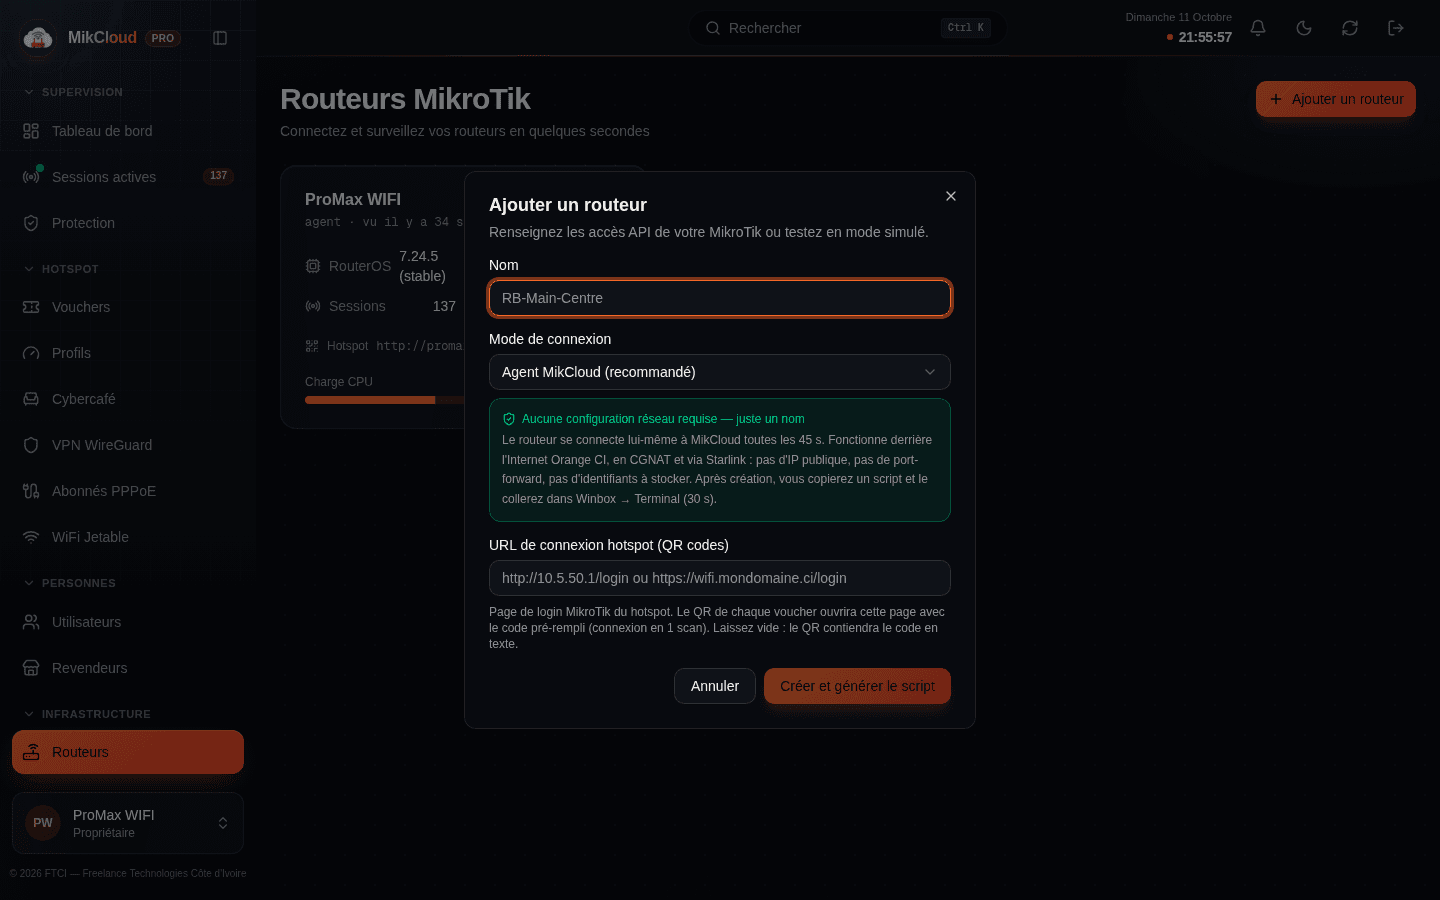Click the Rechercher search box
This screenshot has width=1440, height=900.
tap(848, 28)
